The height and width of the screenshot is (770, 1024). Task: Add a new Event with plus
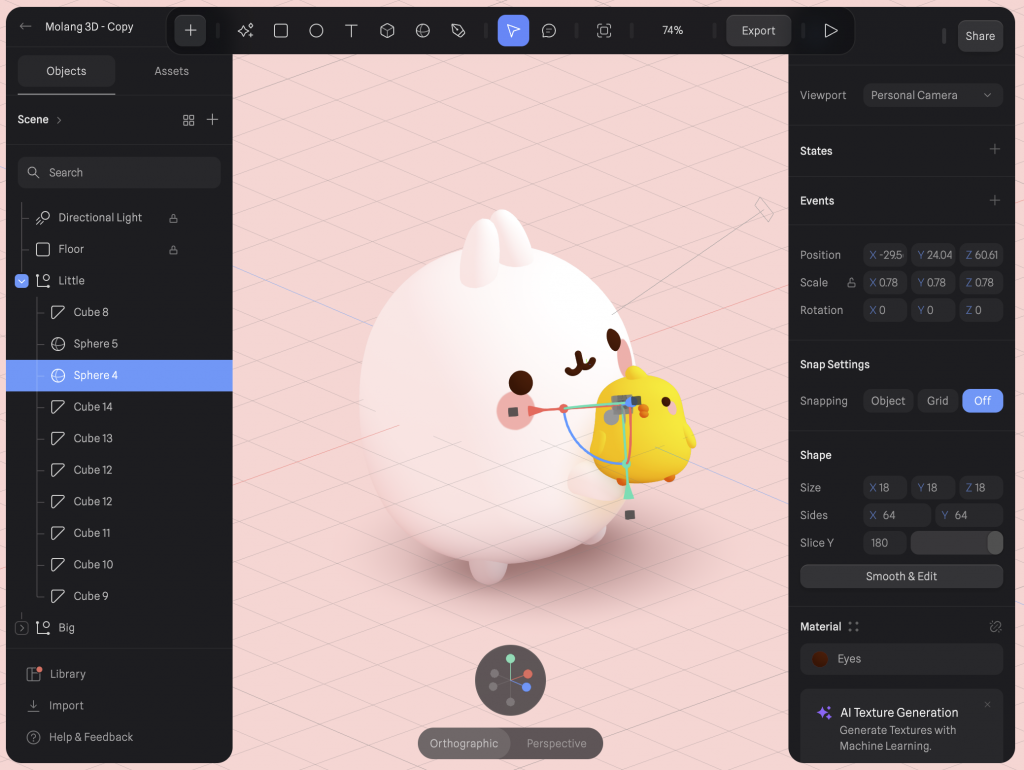995,200
